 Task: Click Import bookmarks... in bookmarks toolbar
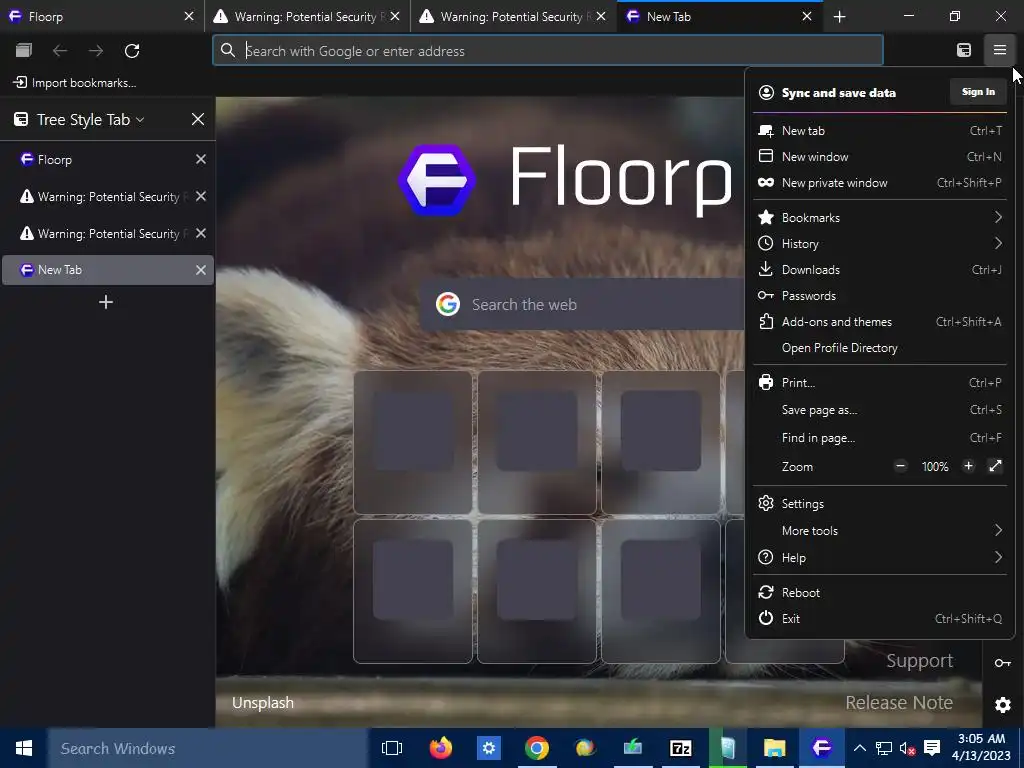point(74,83)
